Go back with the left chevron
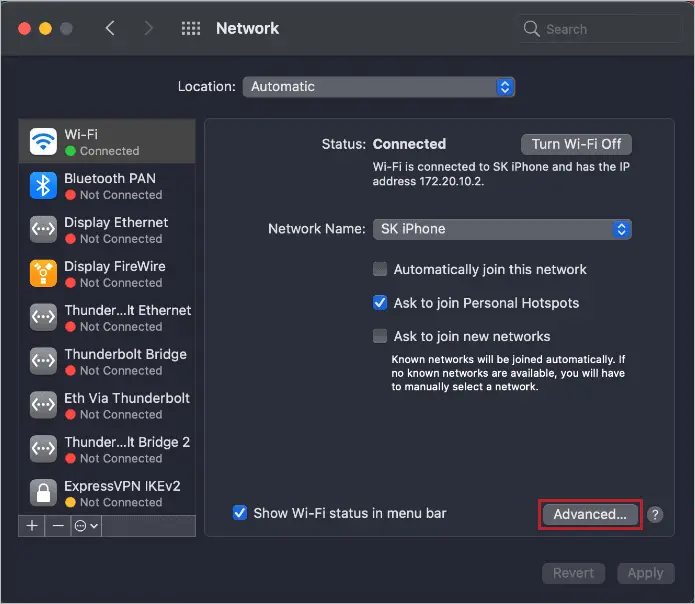The height and width of the screenshot is (604, 695). point(110,28)
